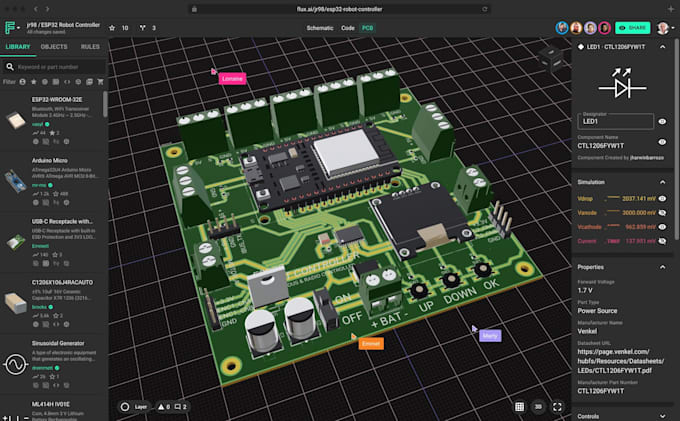Edit the Designator field LED1

(x=615, y=121)
